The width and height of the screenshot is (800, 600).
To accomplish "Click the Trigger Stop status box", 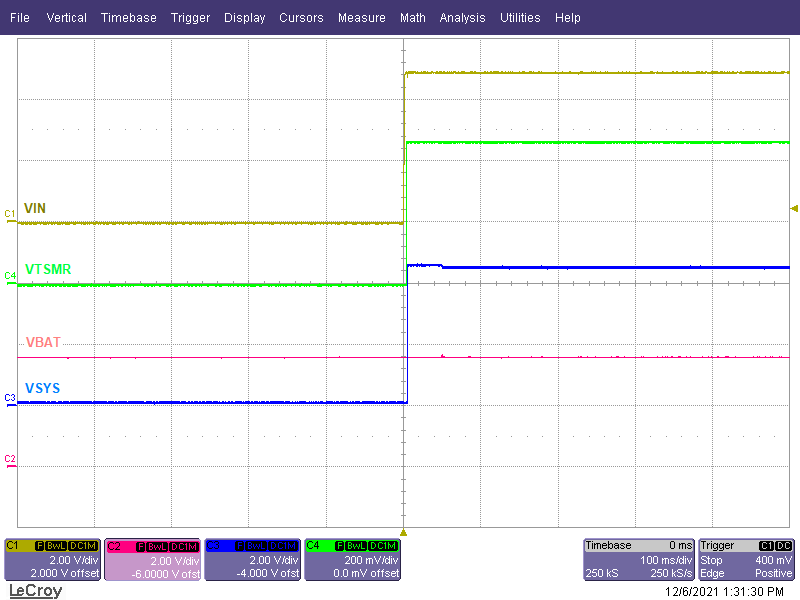I will pos(712,561).
